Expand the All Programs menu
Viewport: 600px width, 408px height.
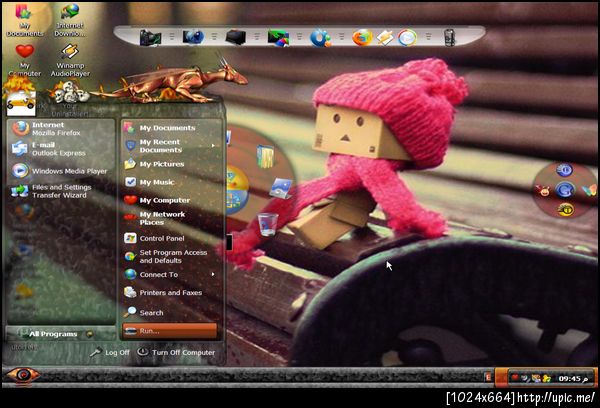coord(60,334)
